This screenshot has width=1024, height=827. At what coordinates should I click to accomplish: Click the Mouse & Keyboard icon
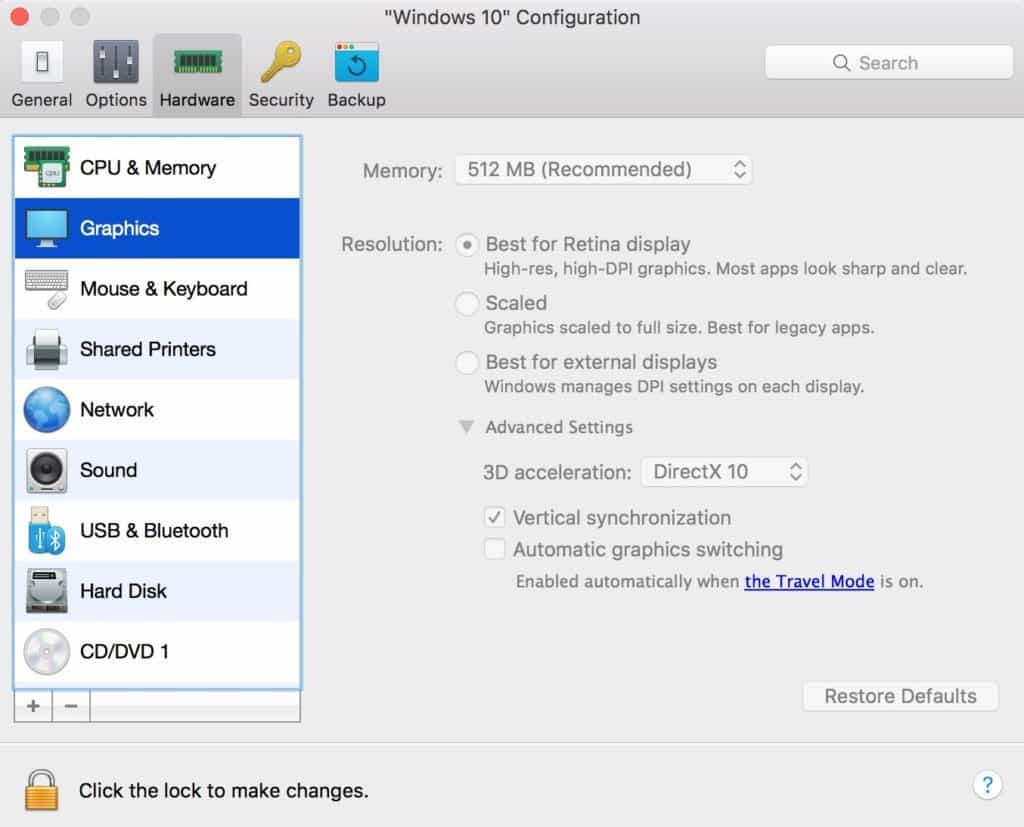tap(46, 289)
